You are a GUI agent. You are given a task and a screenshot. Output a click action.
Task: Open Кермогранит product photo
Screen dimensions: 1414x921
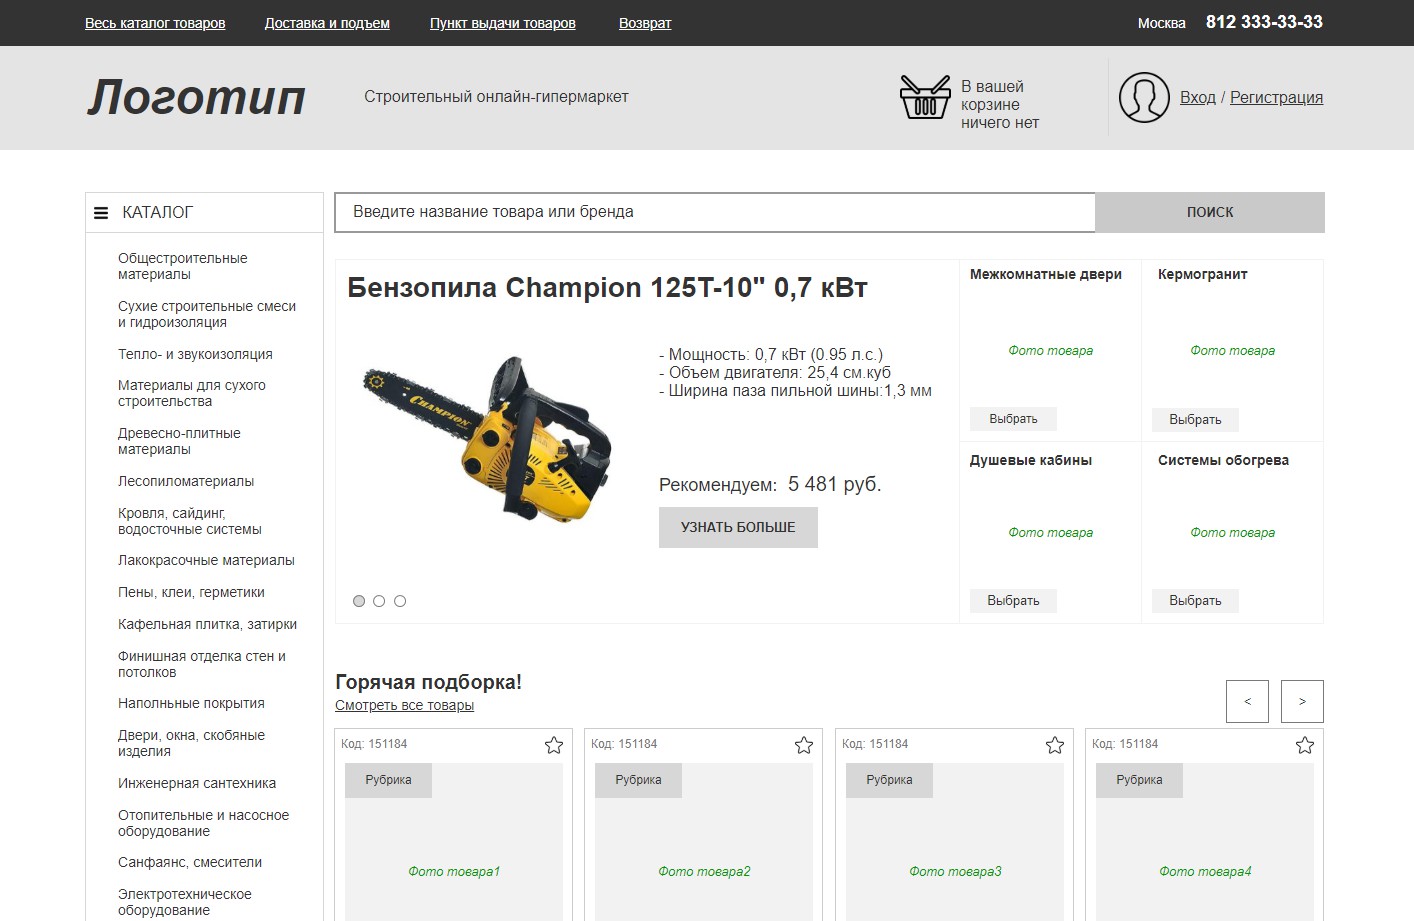click(1232, 351)
